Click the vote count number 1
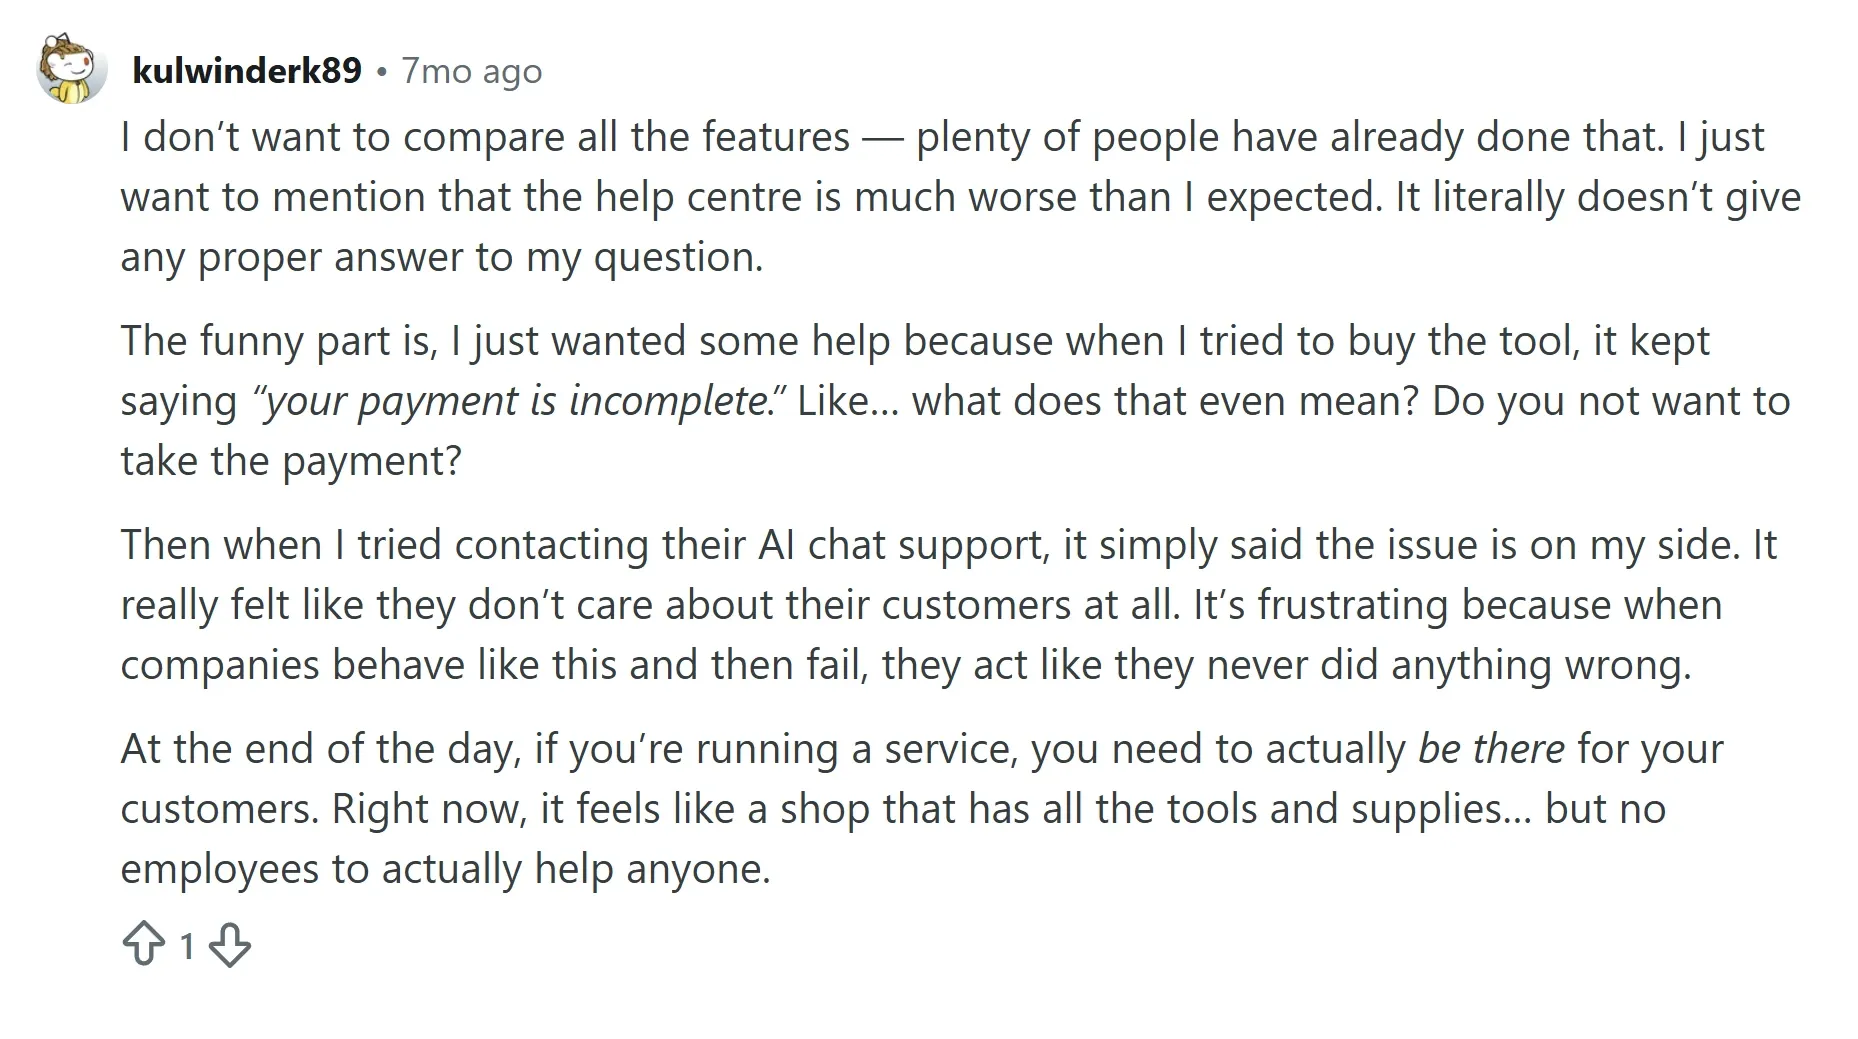The height and width of the screenshot is (1039, 1858). click(x=187, y=945)
